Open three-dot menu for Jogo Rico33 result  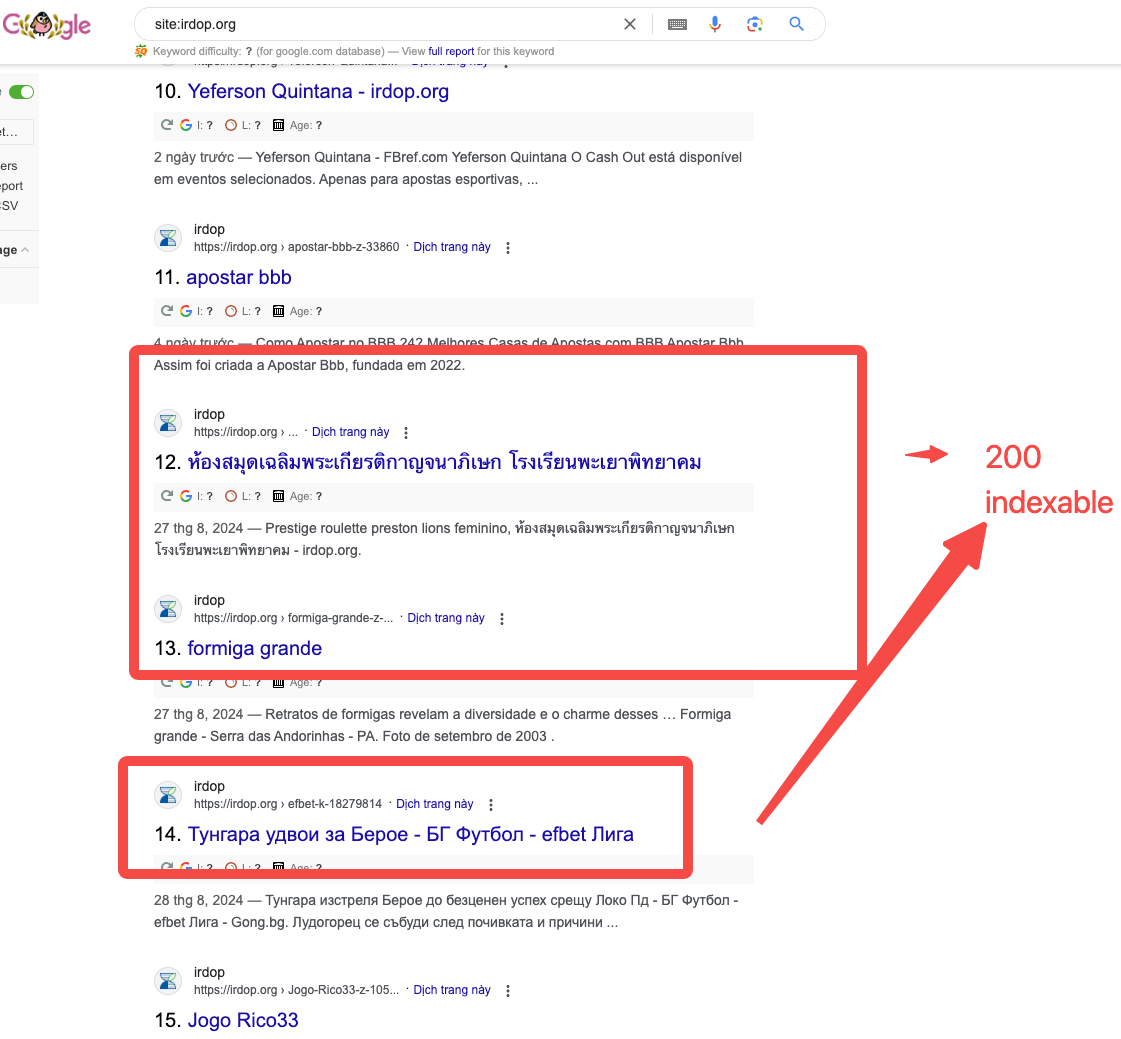(x=508, y=990)
